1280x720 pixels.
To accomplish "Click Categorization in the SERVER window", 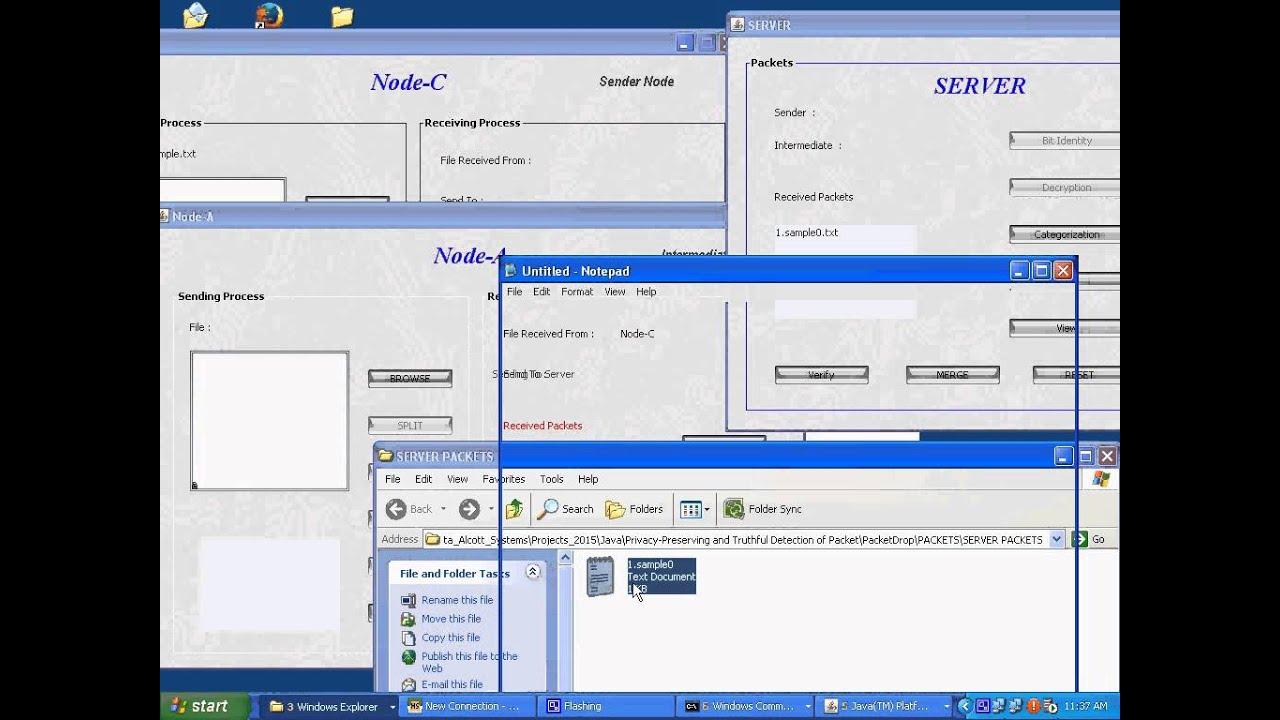I will (x=1065, y=234).
